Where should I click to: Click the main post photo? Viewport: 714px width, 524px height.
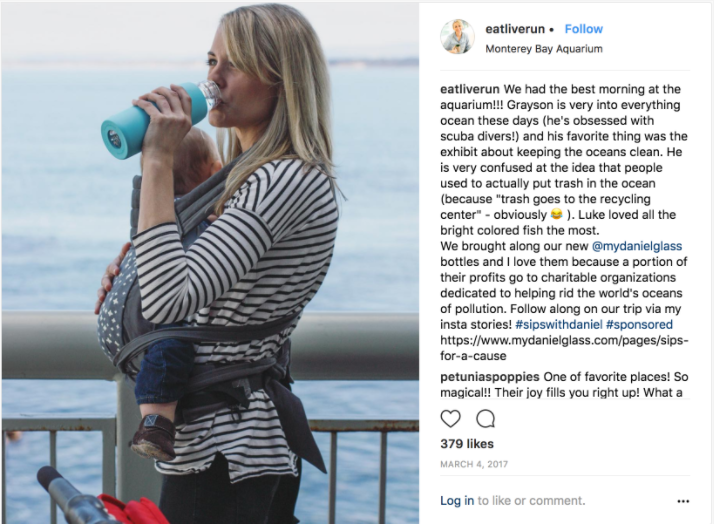click(x=210, y=263)
